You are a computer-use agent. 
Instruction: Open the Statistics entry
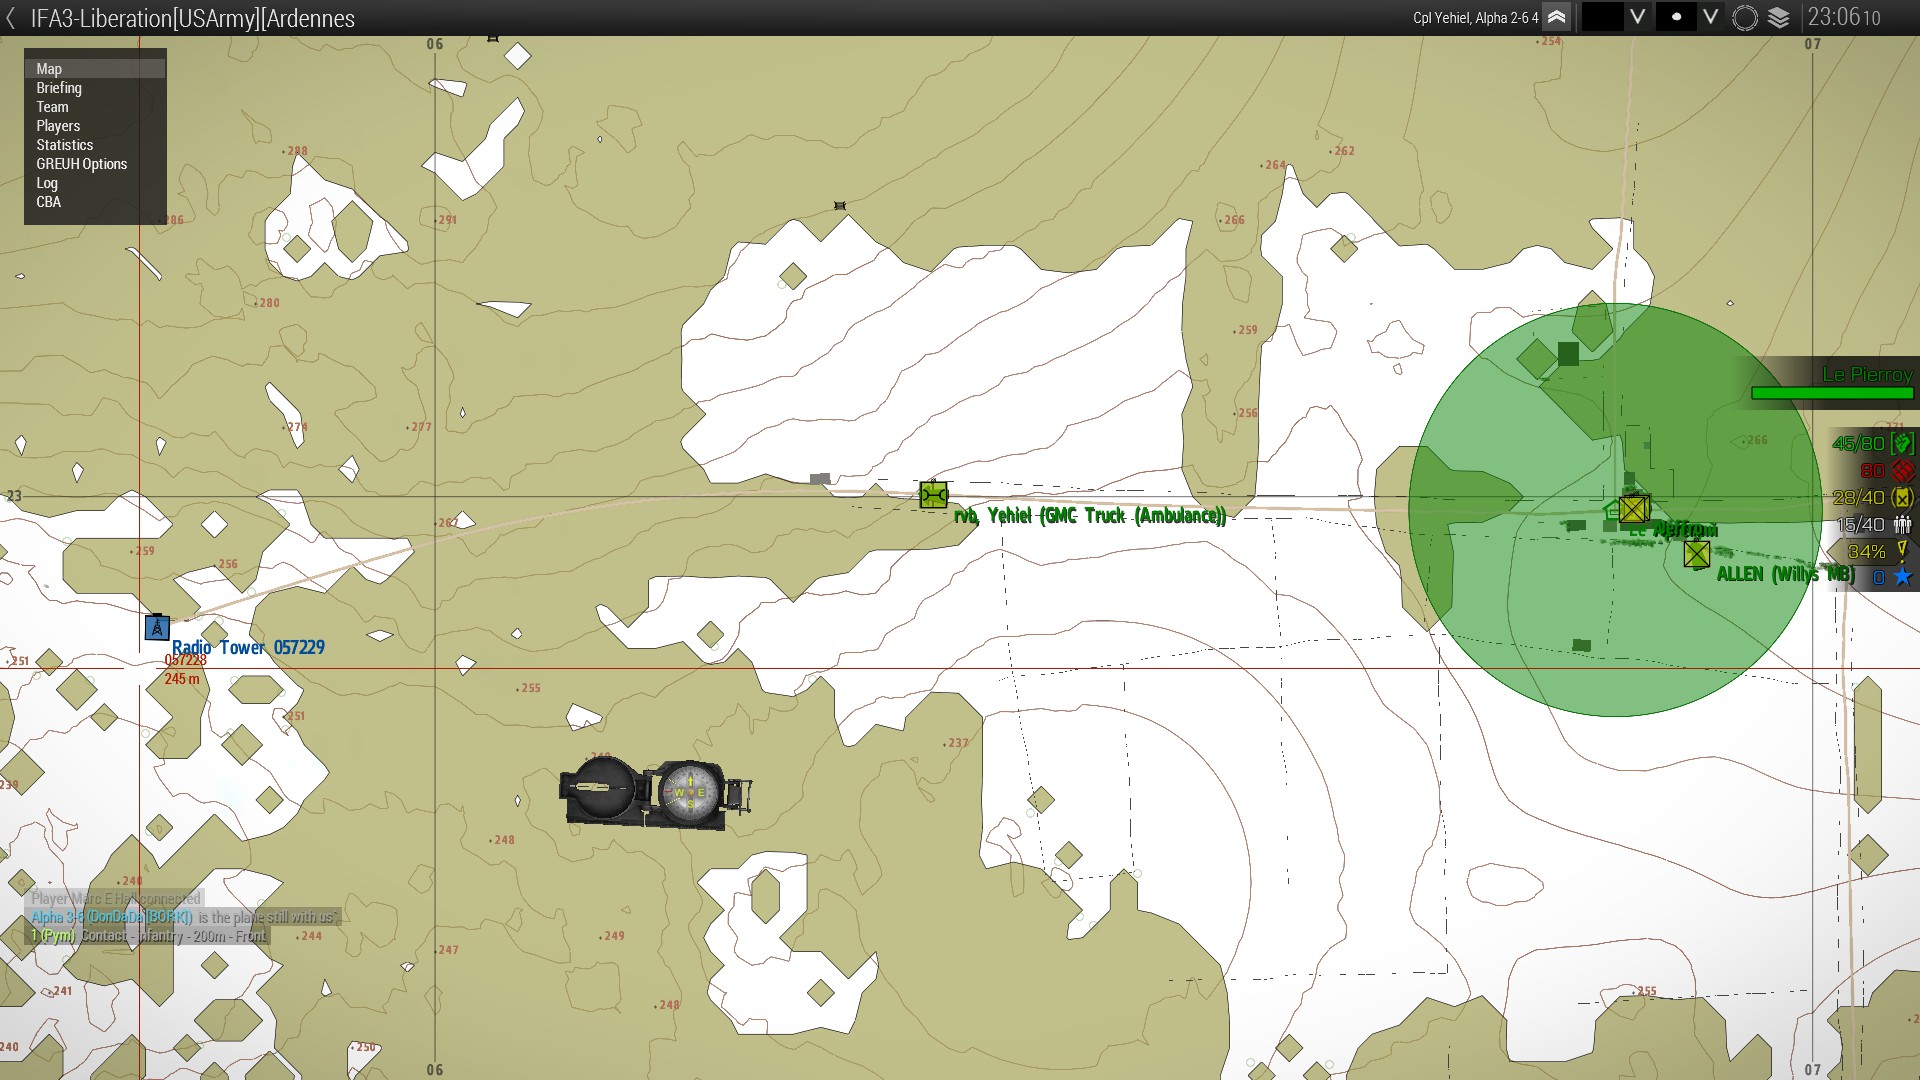click(65, 145)
